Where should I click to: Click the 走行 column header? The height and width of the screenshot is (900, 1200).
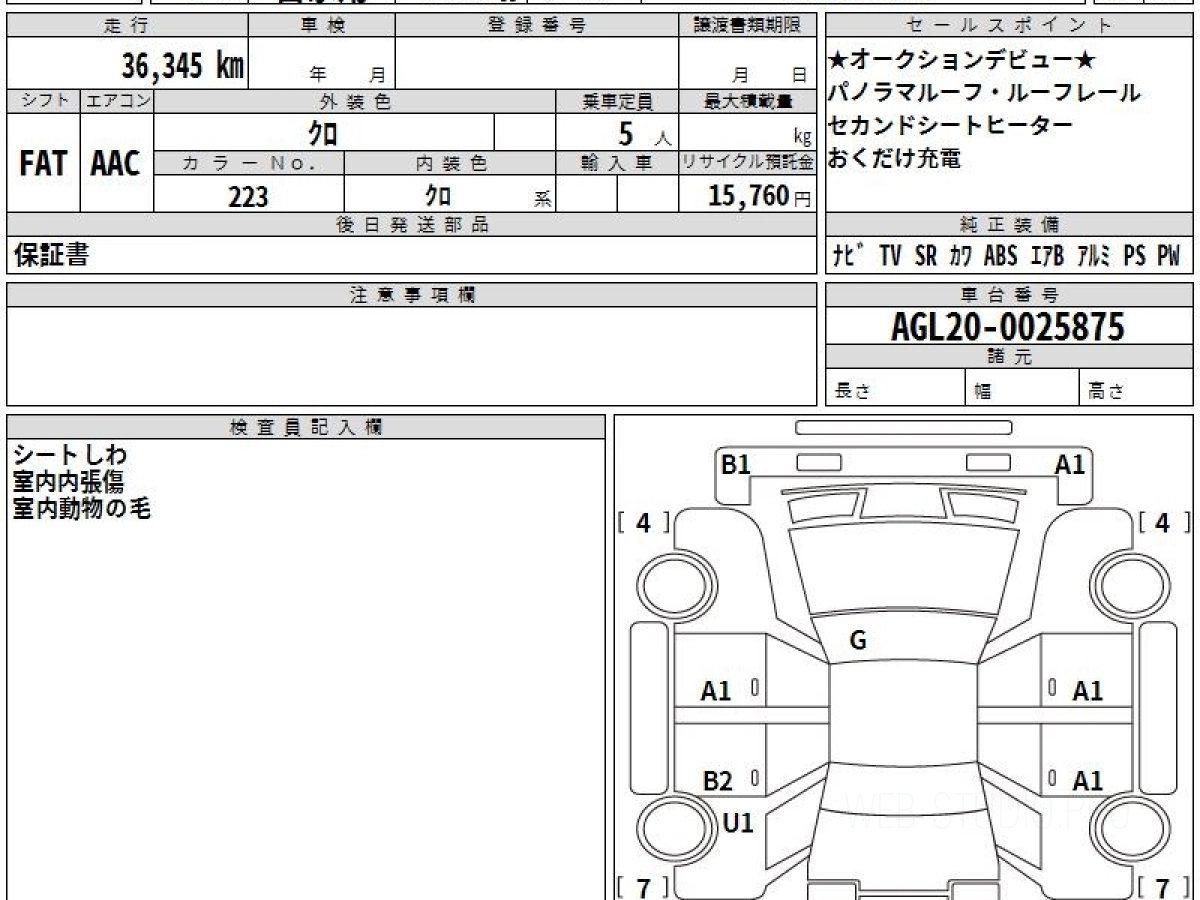point(126,26)
